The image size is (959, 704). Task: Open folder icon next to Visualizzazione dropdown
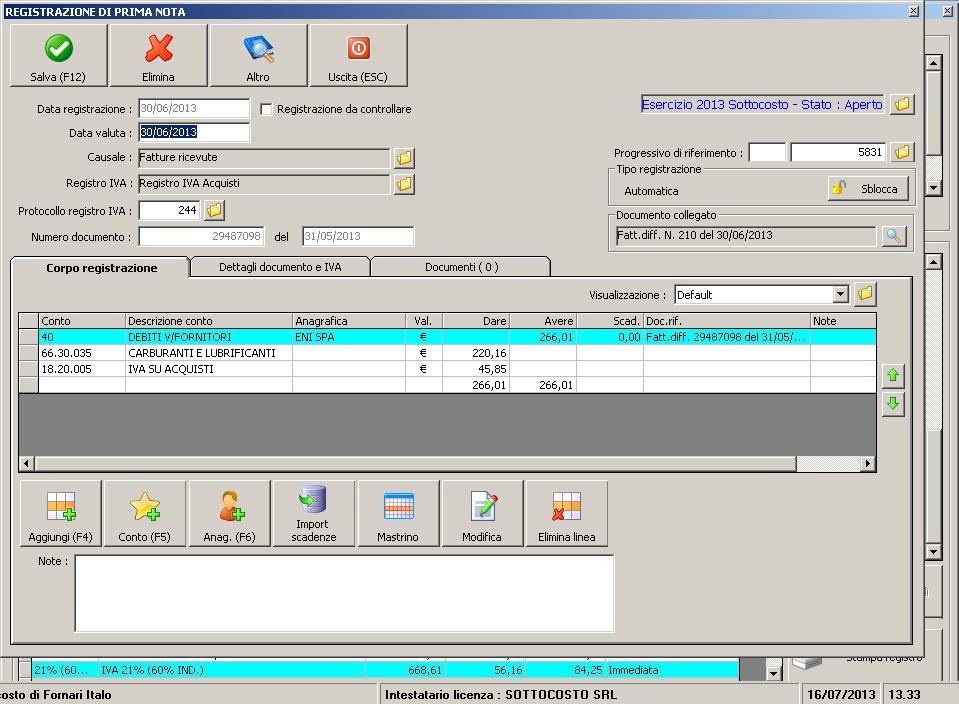[865, 294]
